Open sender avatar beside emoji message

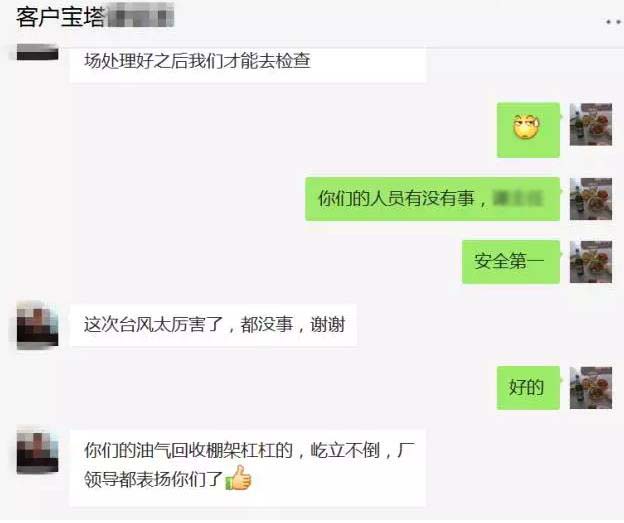591,124
